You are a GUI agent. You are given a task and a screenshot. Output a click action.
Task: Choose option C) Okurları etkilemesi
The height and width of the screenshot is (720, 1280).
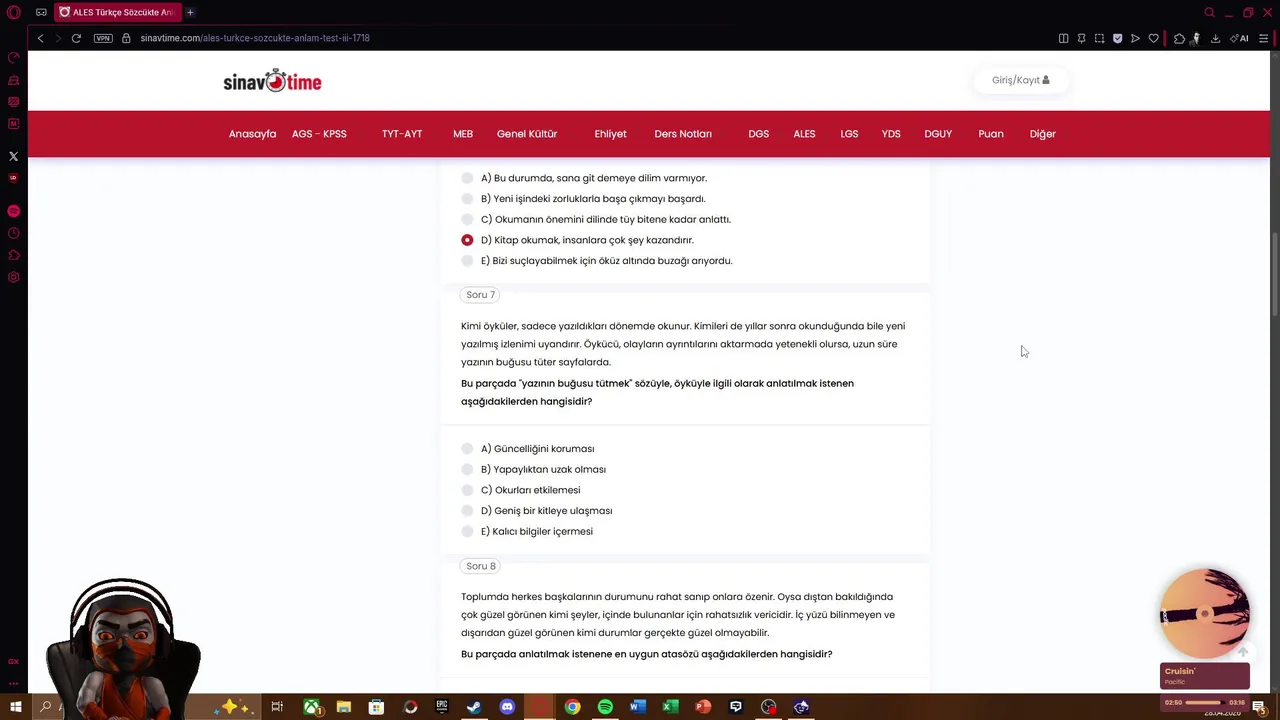[467, 490]
